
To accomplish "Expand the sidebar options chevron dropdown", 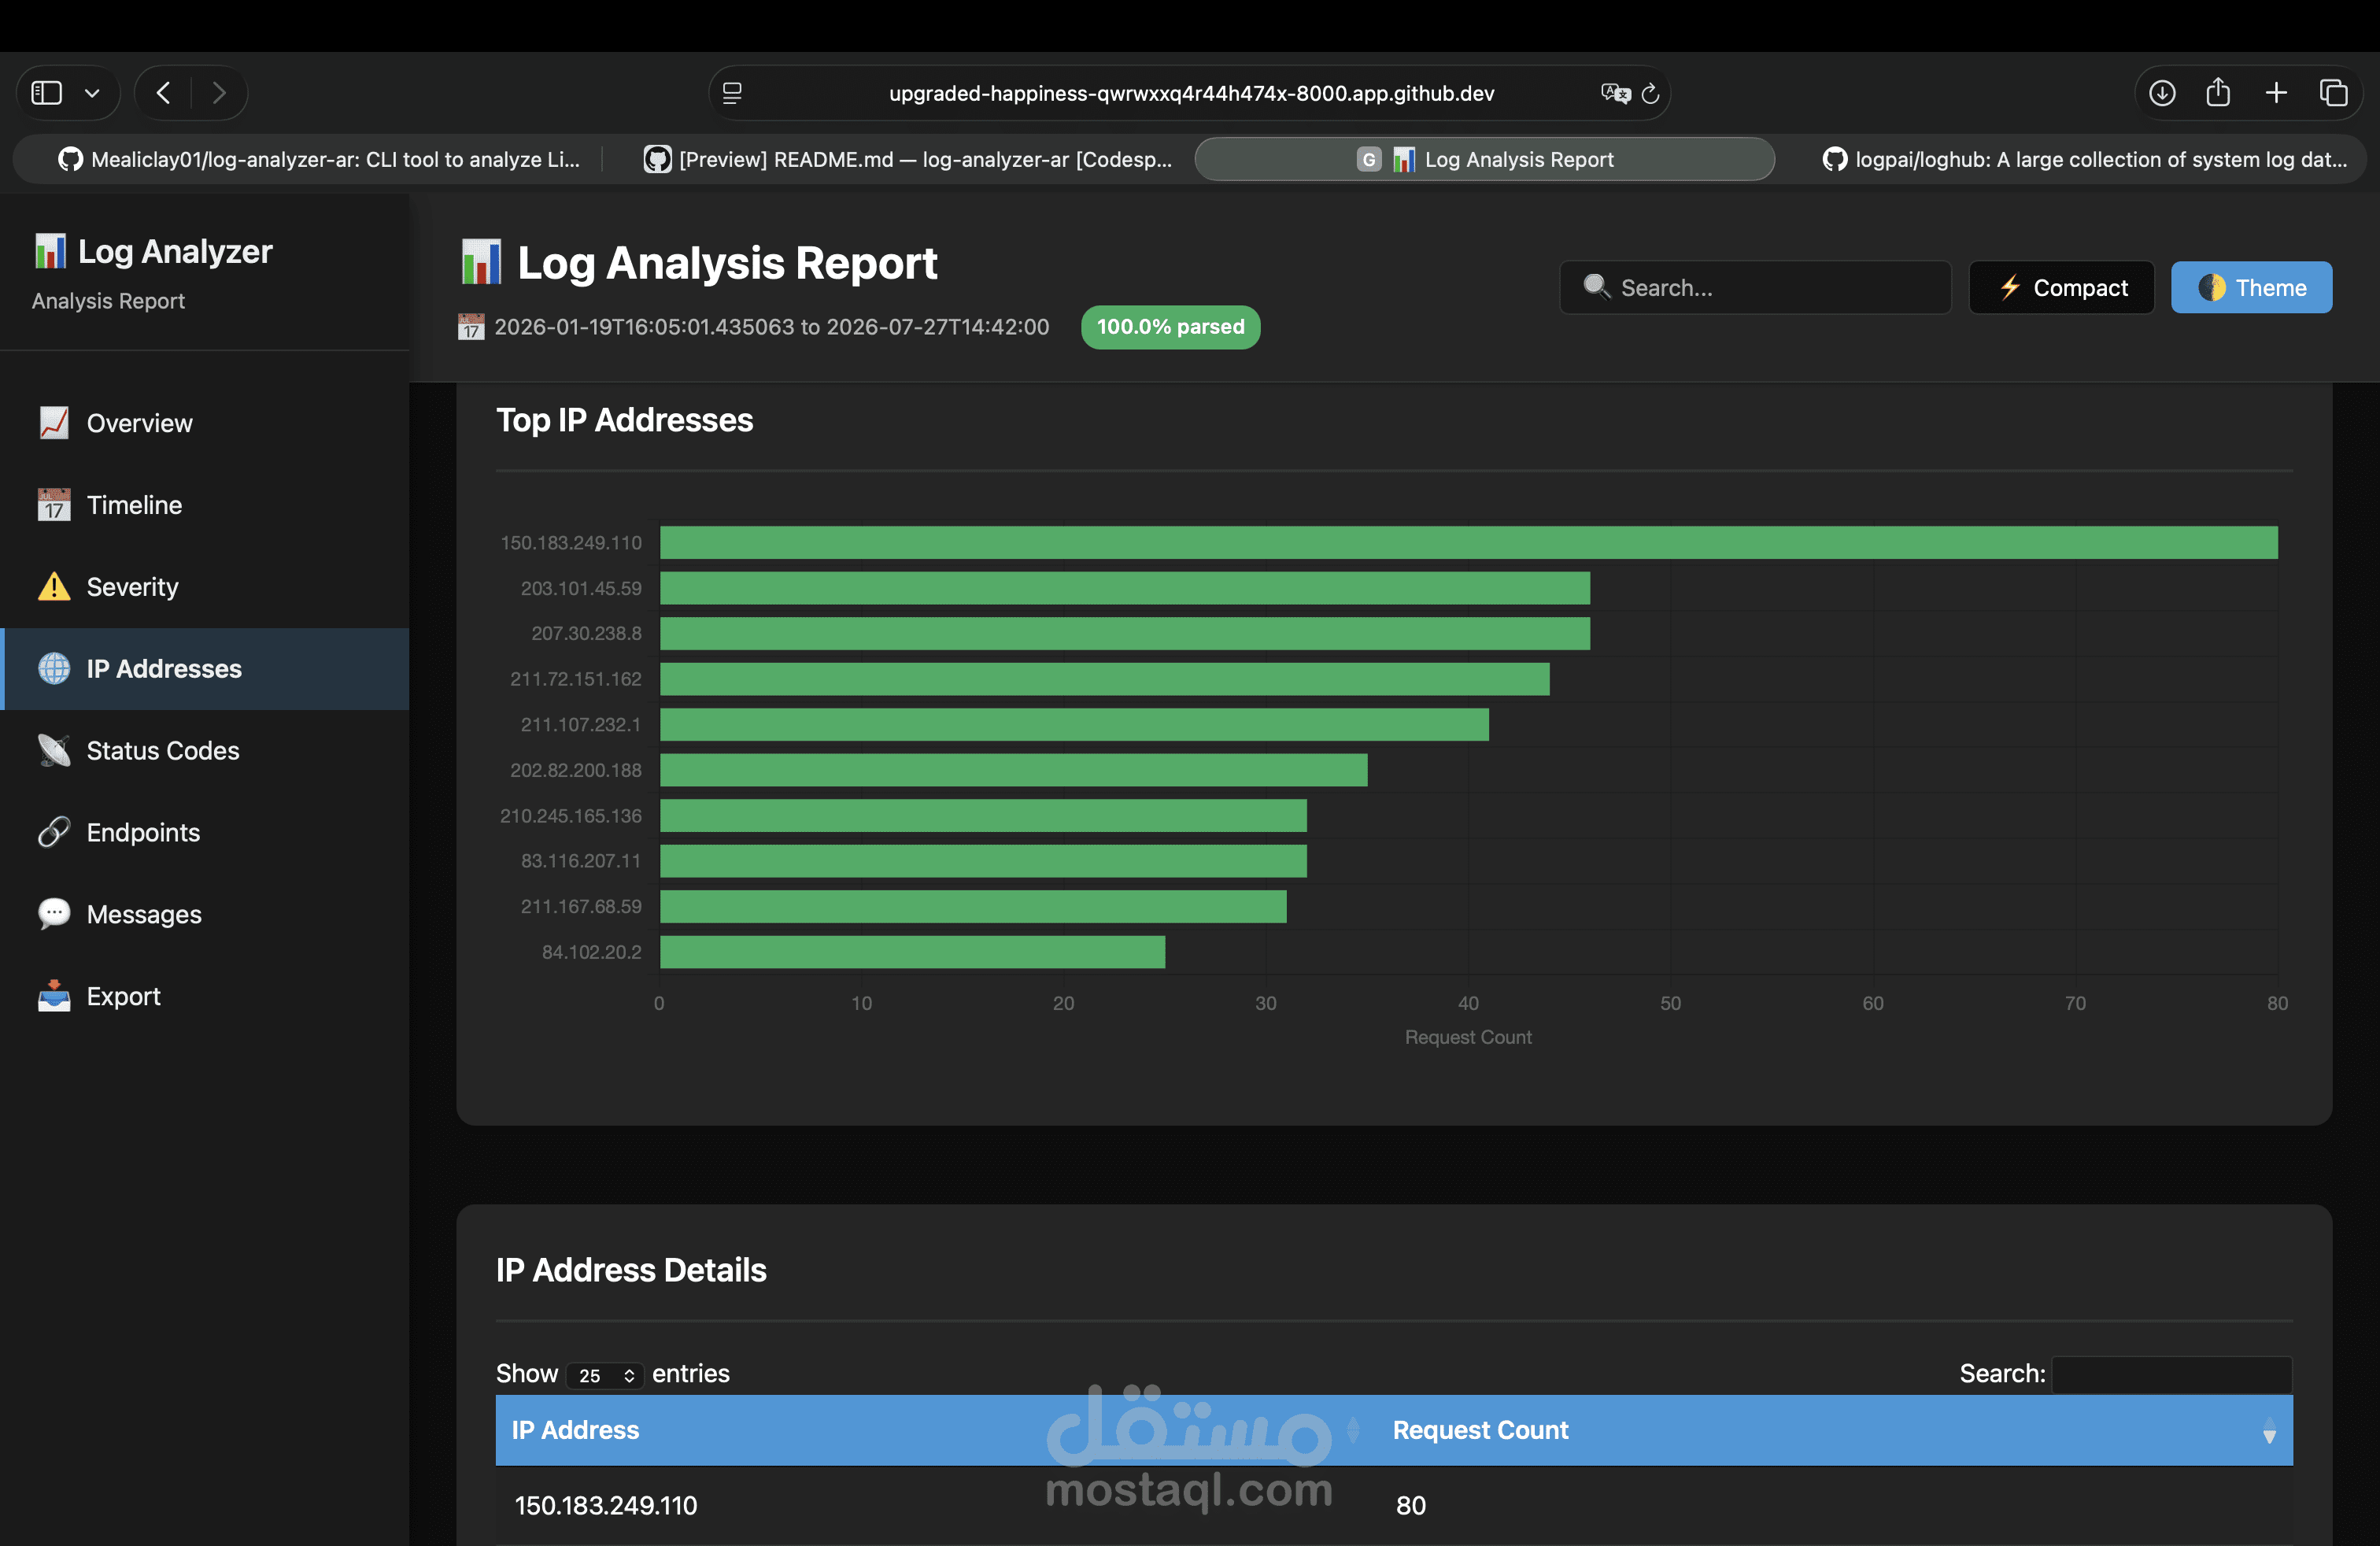I will pos(92,93).
